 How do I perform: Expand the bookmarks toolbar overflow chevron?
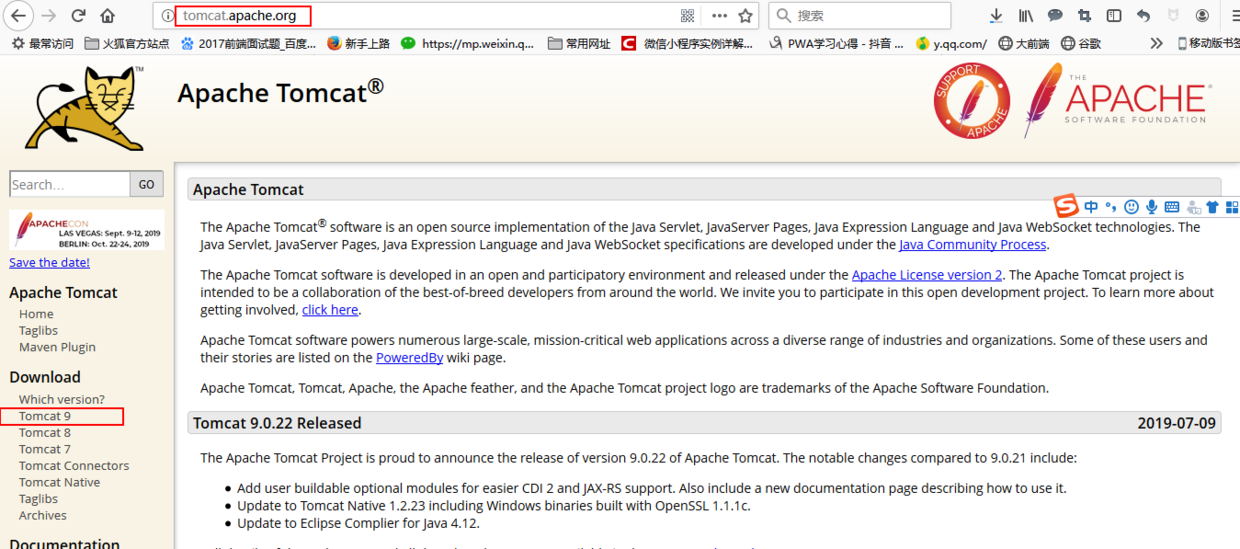click(1157, 43)
